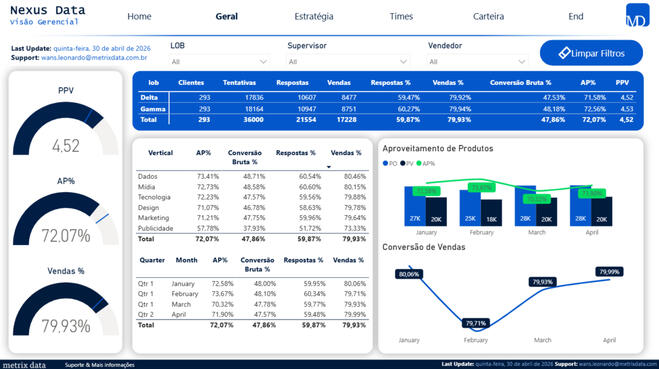
Task: Click the AP% gauge showing 72.07%
Action: 66,219
